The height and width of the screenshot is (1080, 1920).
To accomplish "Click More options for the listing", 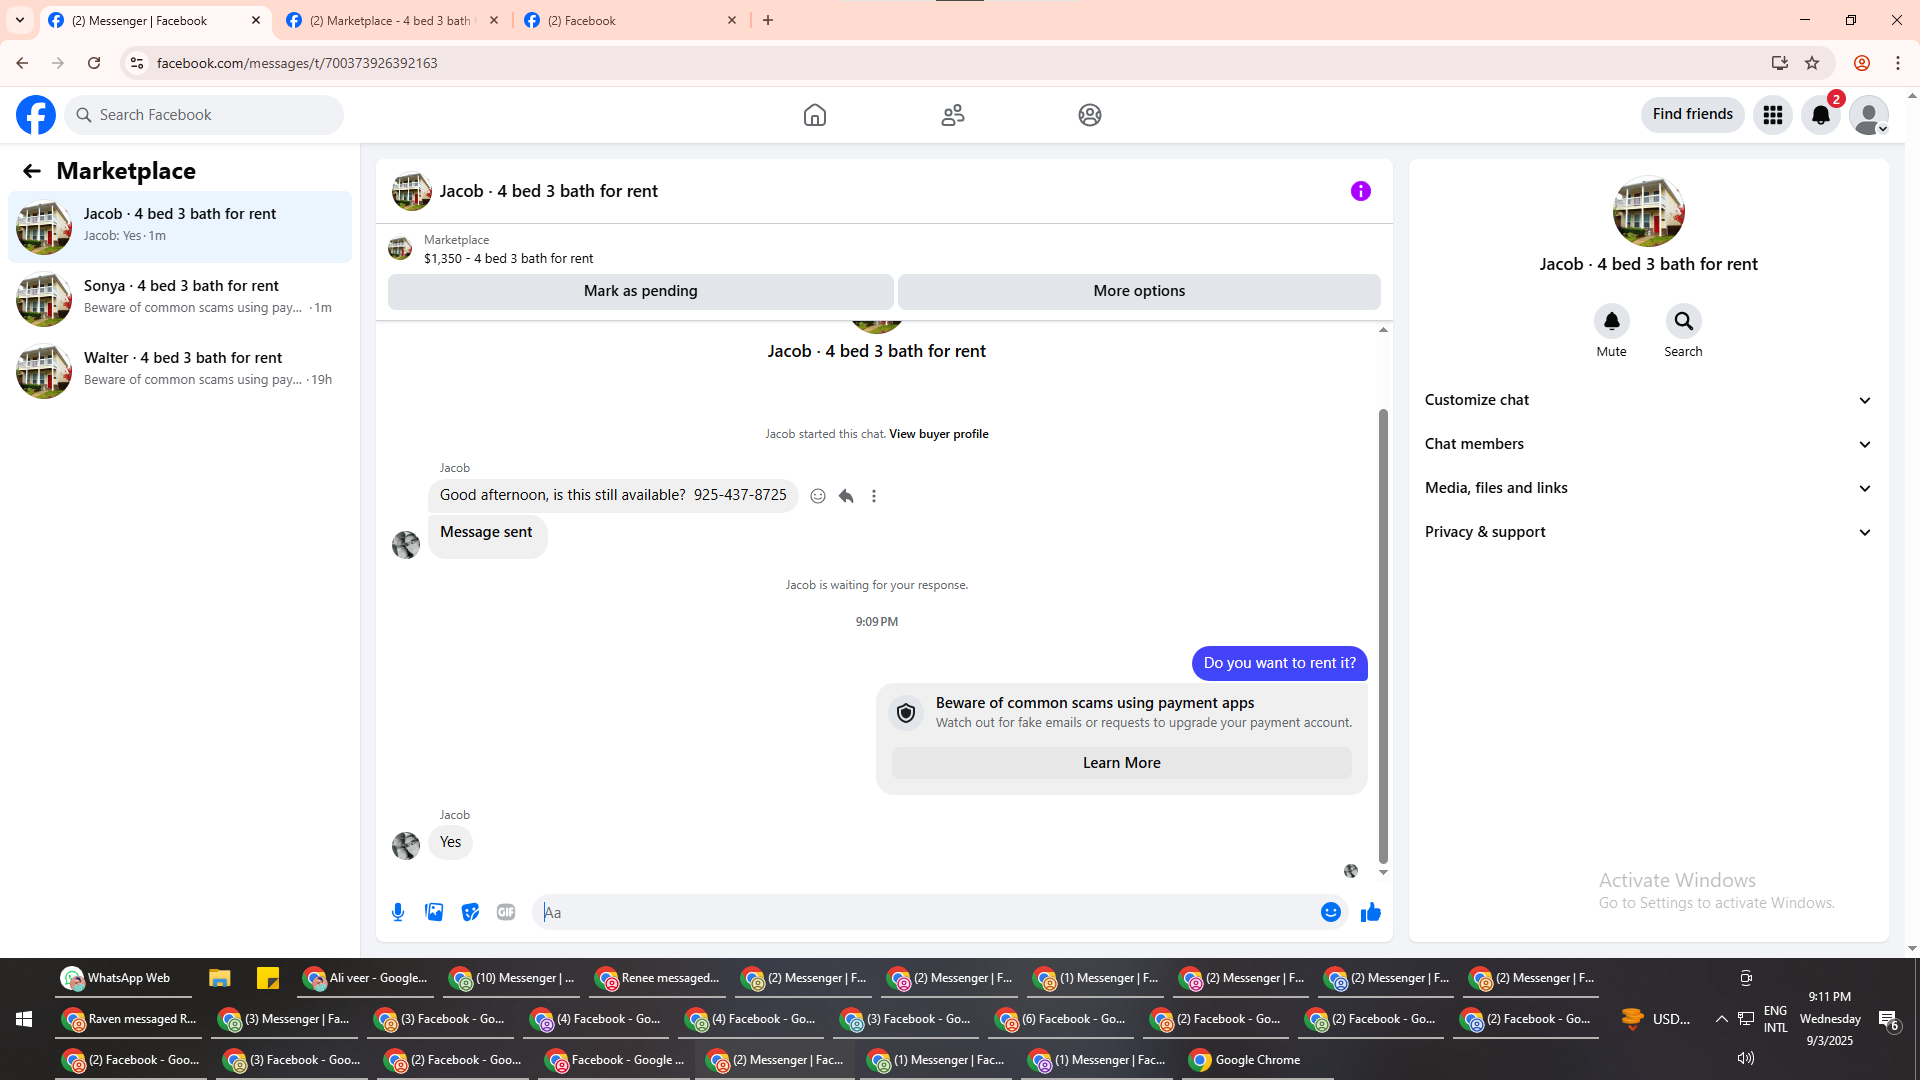I will [x=1139, y=291].
